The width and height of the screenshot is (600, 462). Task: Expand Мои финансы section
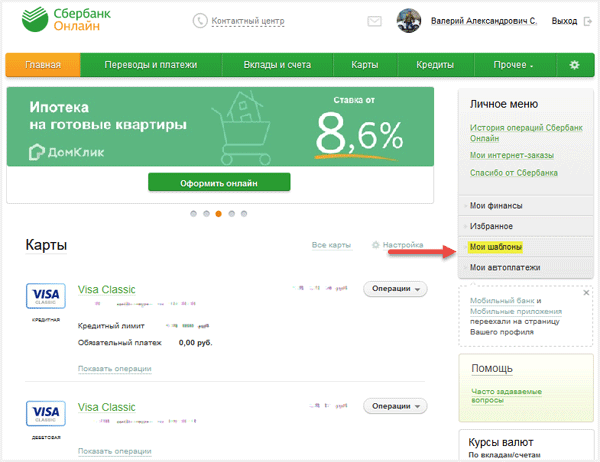526,206
